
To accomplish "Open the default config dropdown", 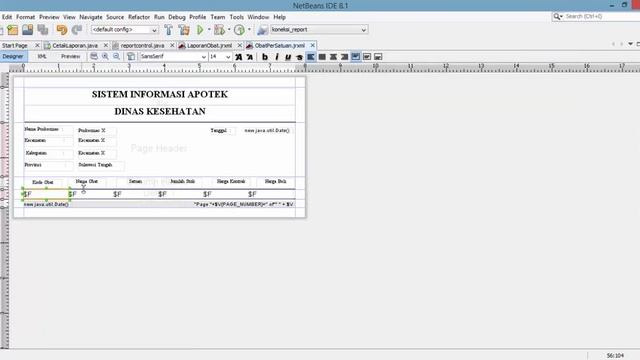I will coord(124,30).
